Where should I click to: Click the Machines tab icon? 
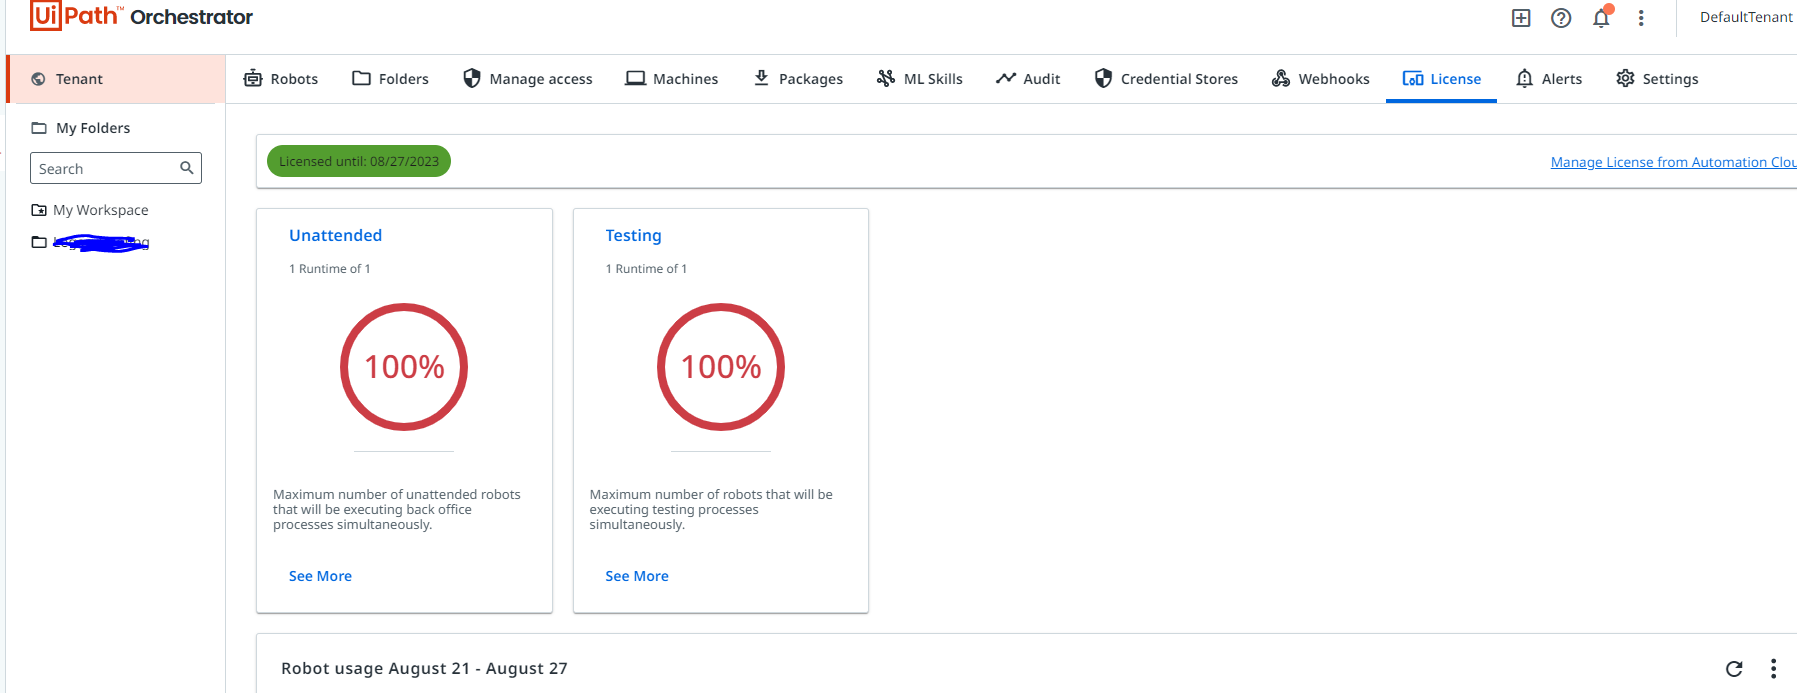[635, 78]
